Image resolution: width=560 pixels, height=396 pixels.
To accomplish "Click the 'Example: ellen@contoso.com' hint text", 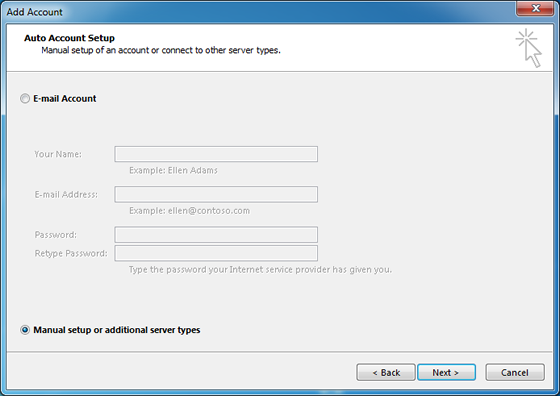I will [189, 211].
